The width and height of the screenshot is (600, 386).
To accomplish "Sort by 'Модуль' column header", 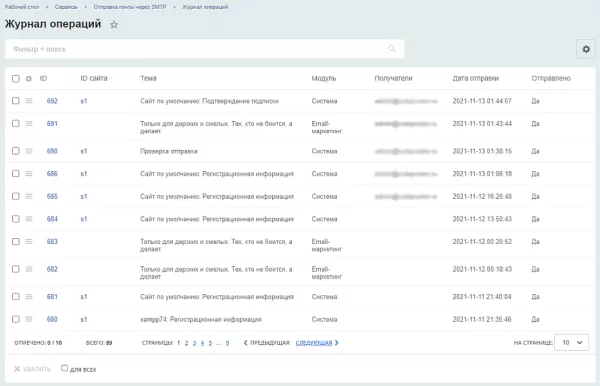I will (x=324, y=78).
